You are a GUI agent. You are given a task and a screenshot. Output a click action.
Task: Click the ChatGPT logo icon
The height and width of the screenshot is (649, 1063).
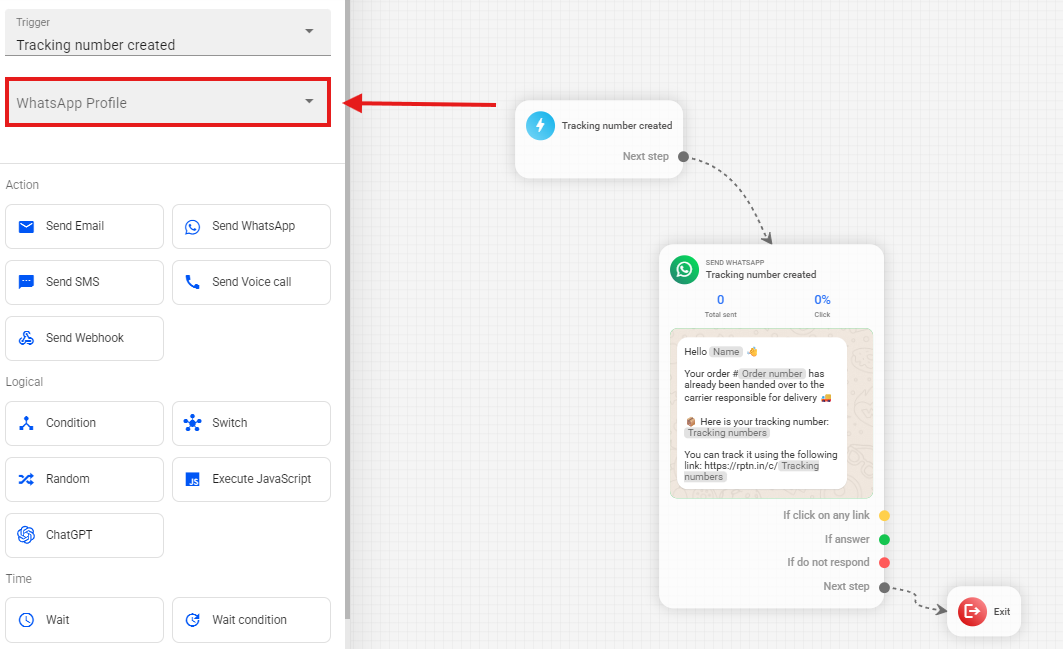click(x=27, y=535)
